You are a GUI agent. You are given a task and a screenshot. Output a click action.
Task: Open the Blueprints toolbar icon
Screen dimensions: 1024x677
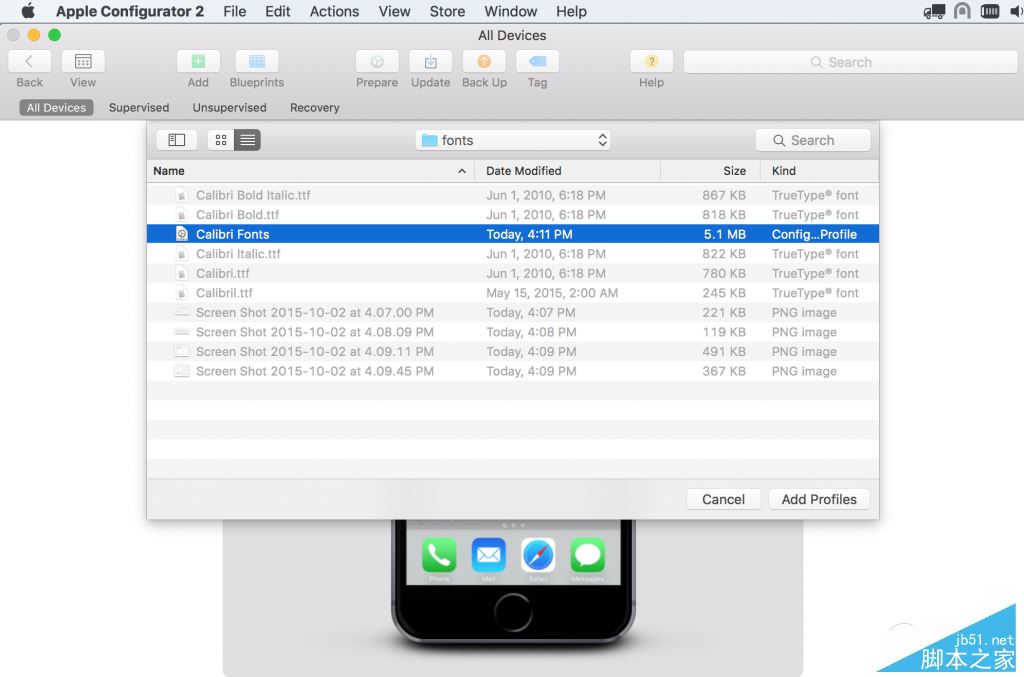click(x=257, y=61)
